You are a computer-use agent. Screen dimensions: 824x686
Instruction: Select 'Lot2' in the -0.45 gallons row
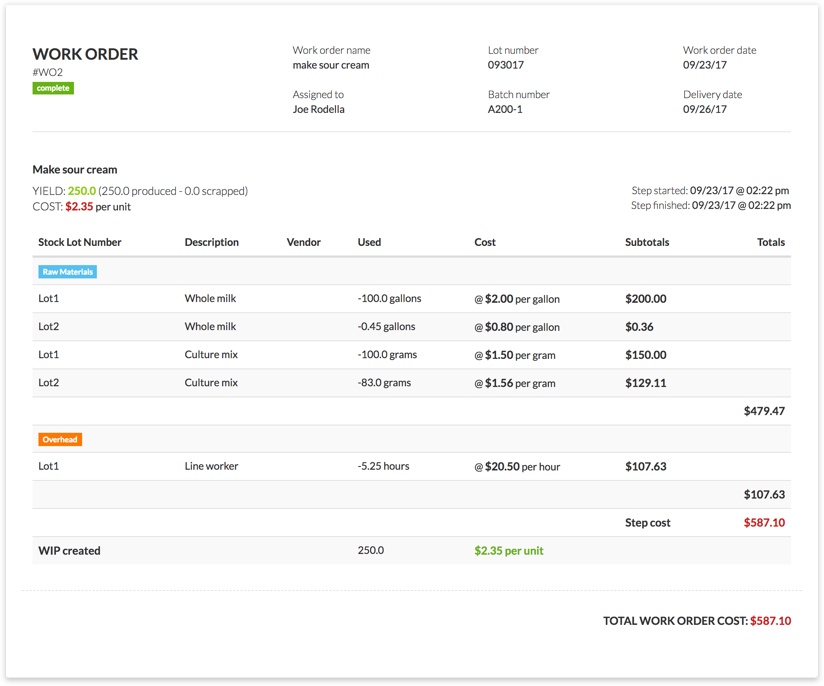point(48,326)
